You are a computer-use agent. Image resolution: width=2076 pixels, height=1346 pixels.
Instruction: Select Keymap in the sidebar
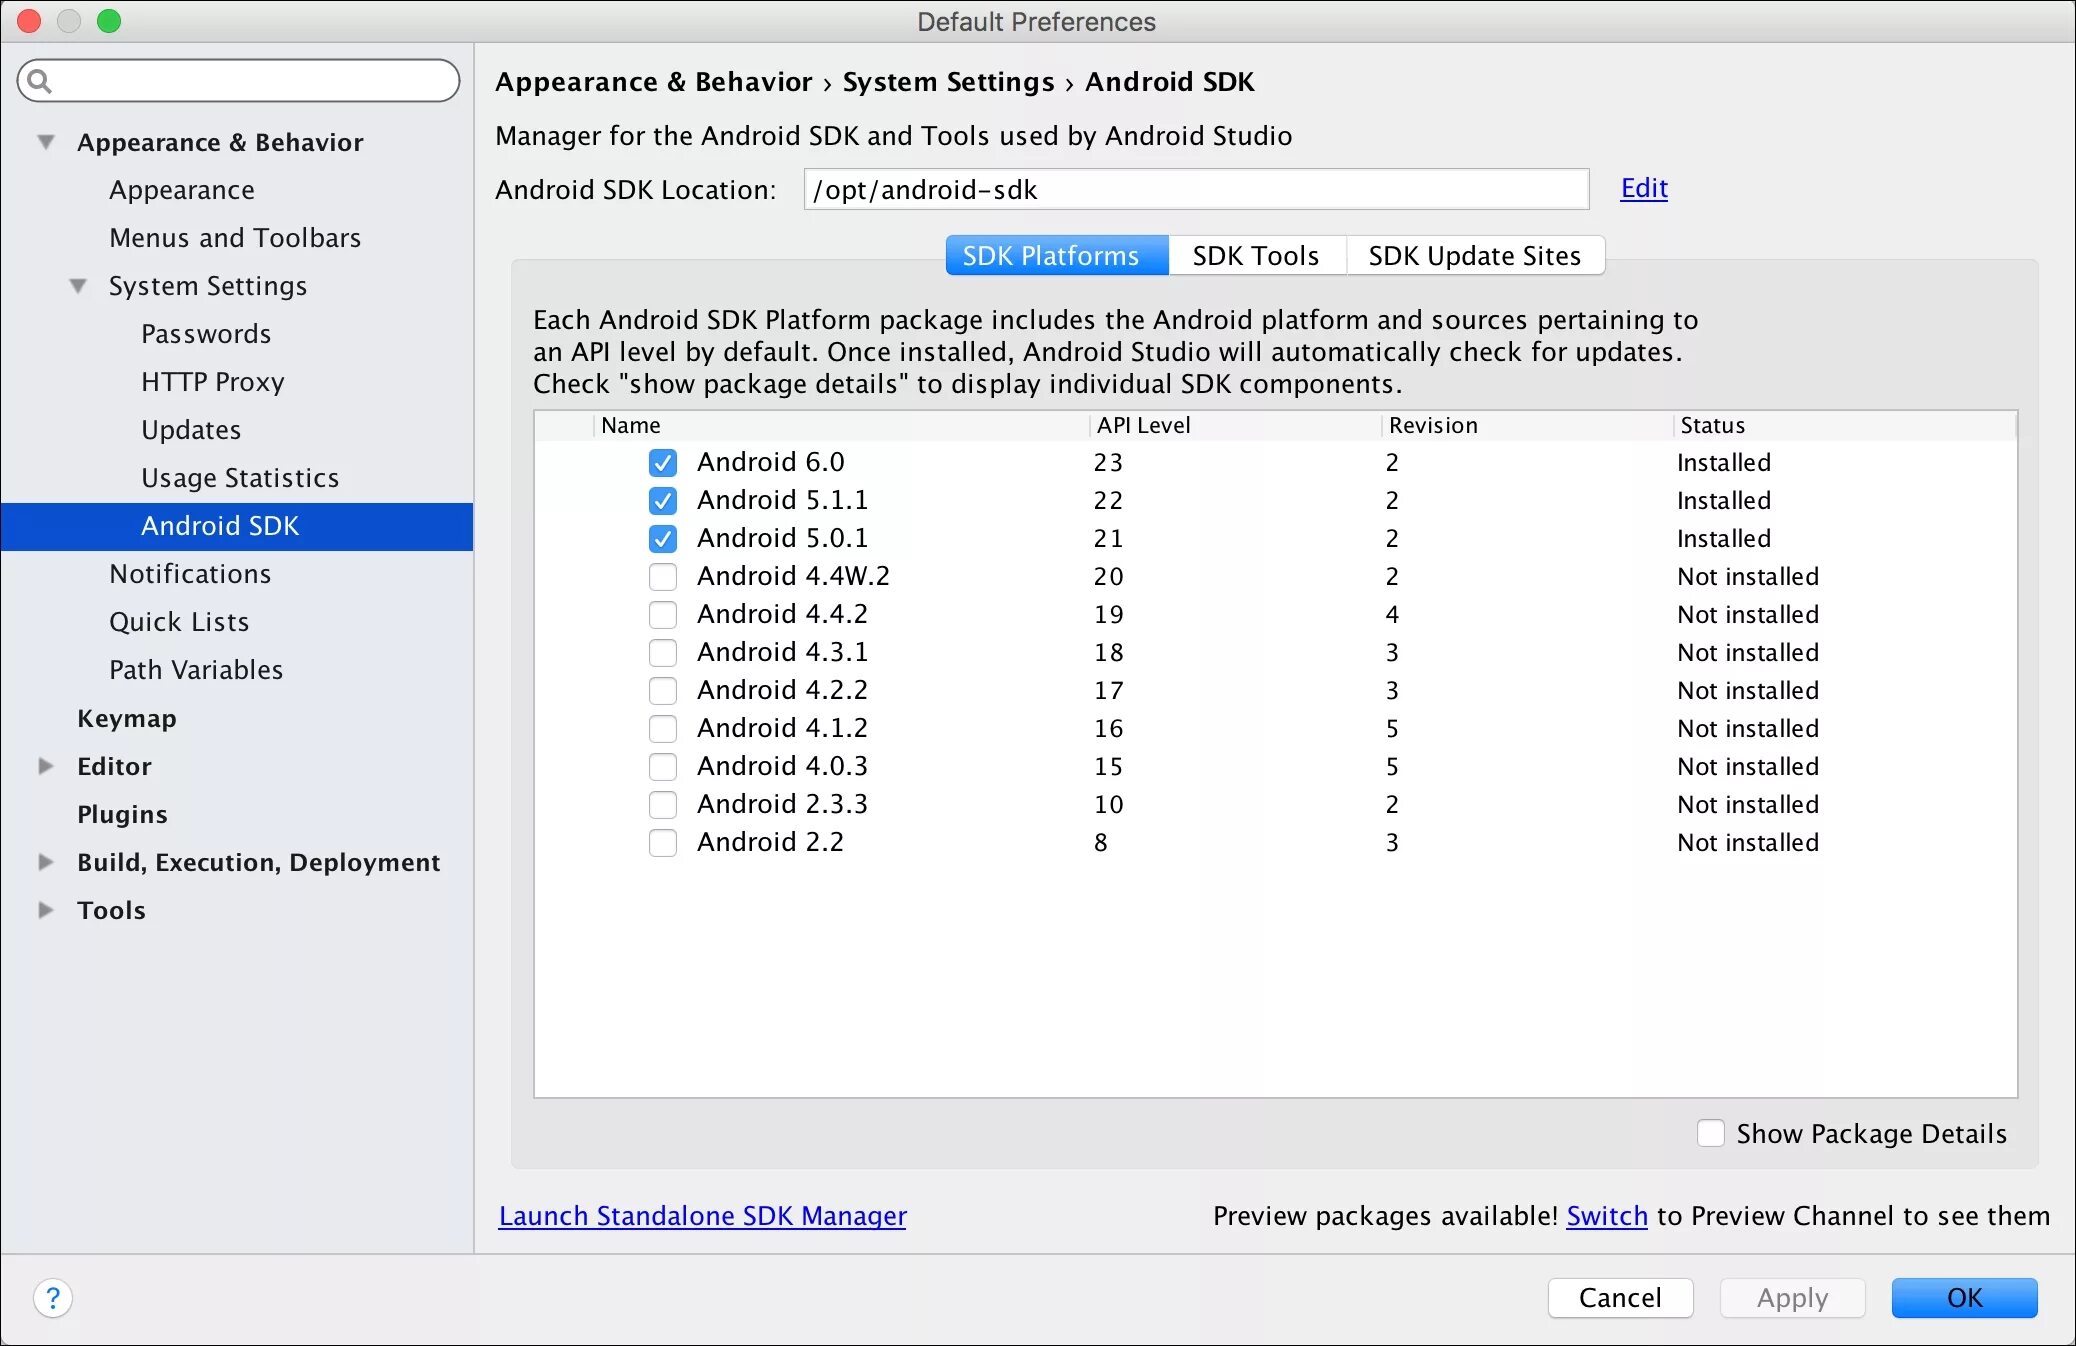click(127, 718)
